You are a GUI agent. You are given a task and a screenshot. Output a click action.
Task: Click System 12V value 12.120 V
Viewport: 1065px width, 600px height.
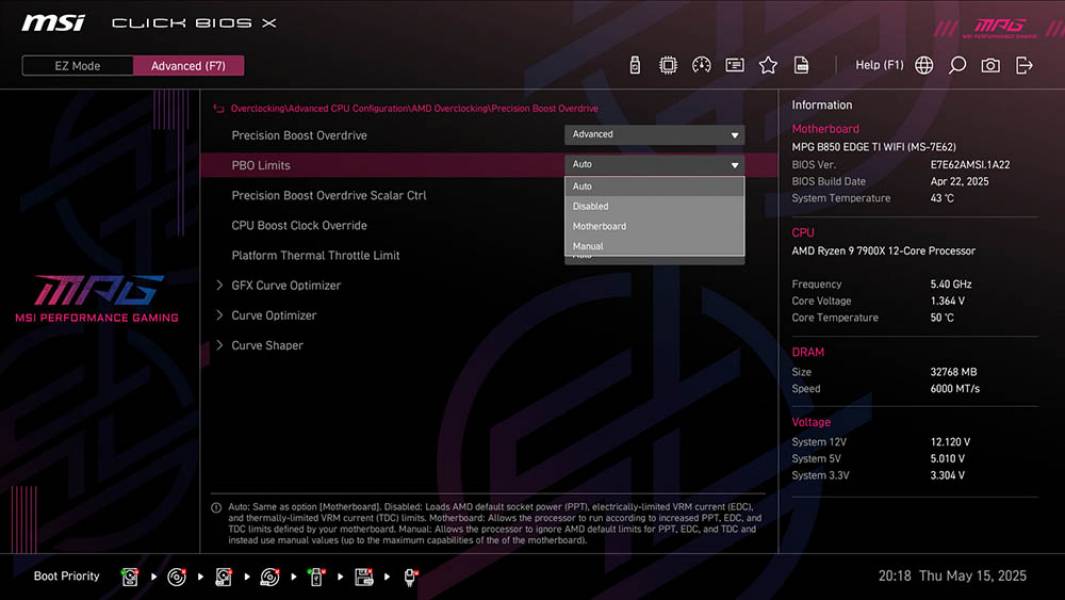pyautogui.click(x=950, y=442)
